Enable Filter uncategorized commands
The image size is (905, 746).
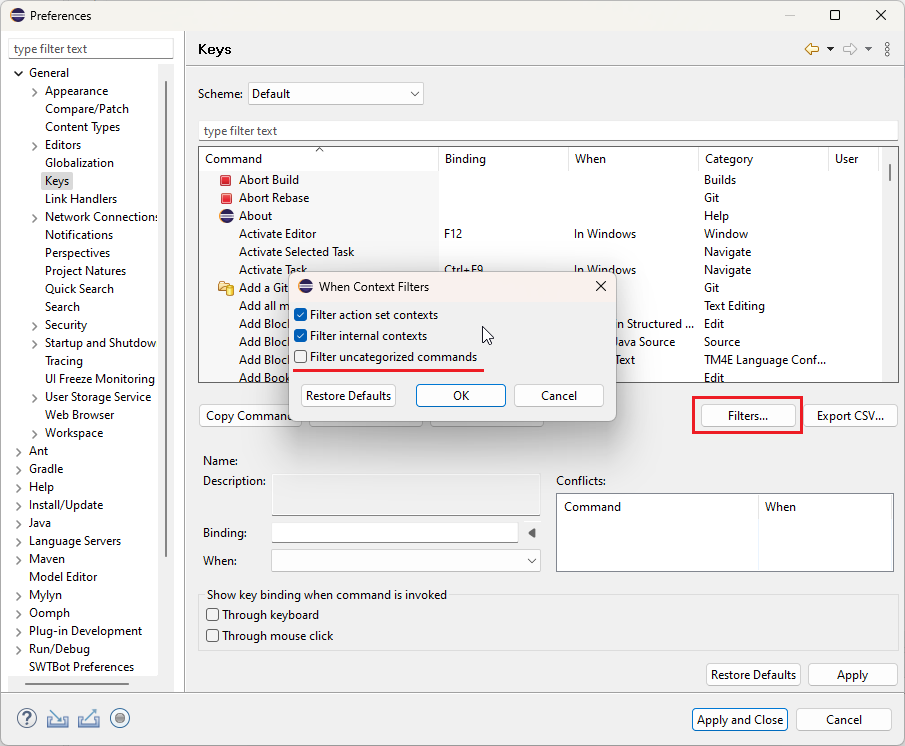click(x=300, y=357)
